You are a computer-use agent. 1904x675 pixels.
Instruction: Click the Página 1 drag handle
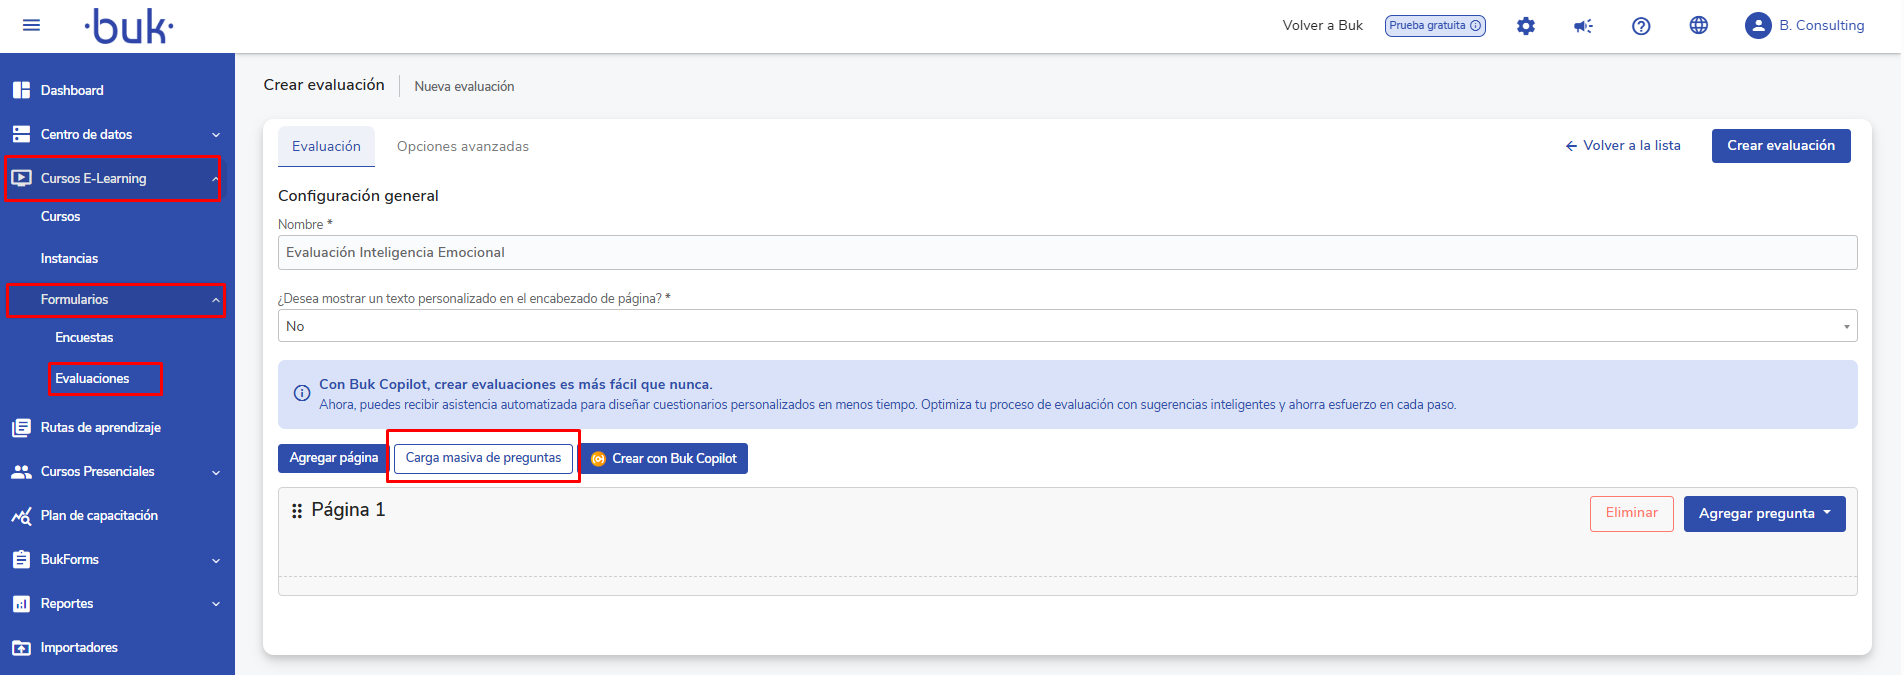click(x=297, y=511)
